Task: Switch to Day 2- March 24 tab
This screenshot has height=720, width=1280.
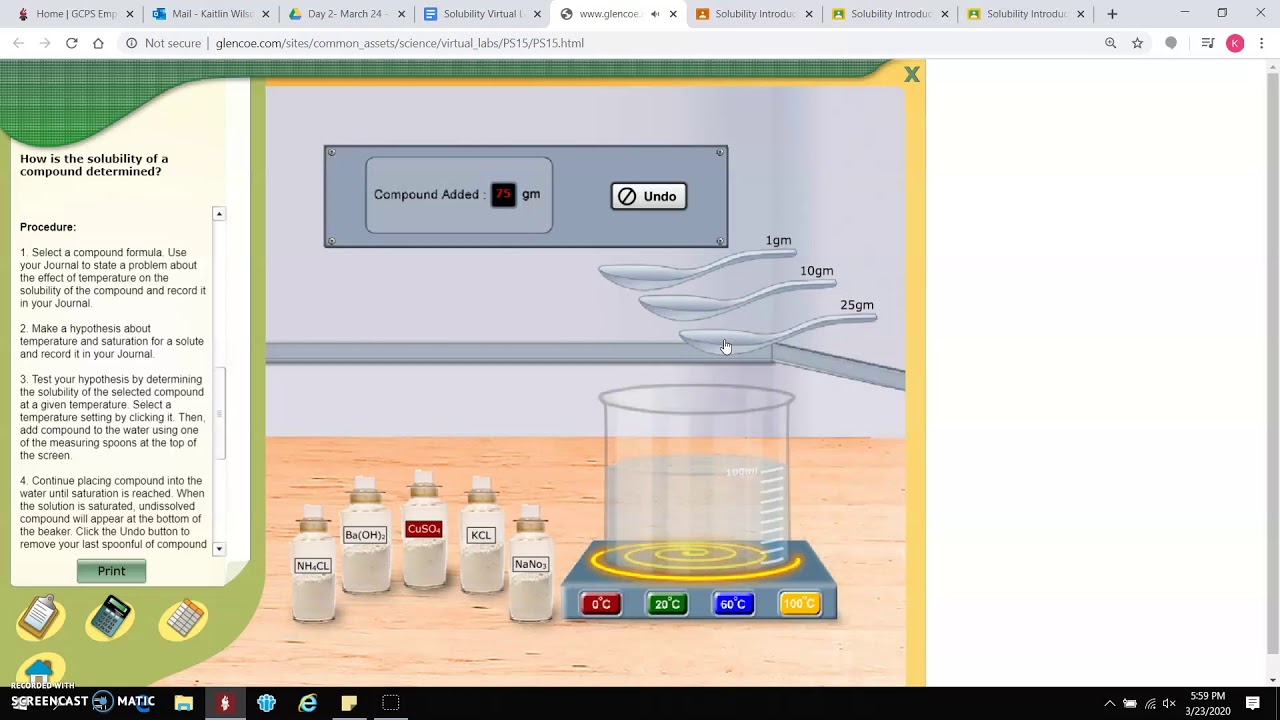Action: [x=348, y=14]
